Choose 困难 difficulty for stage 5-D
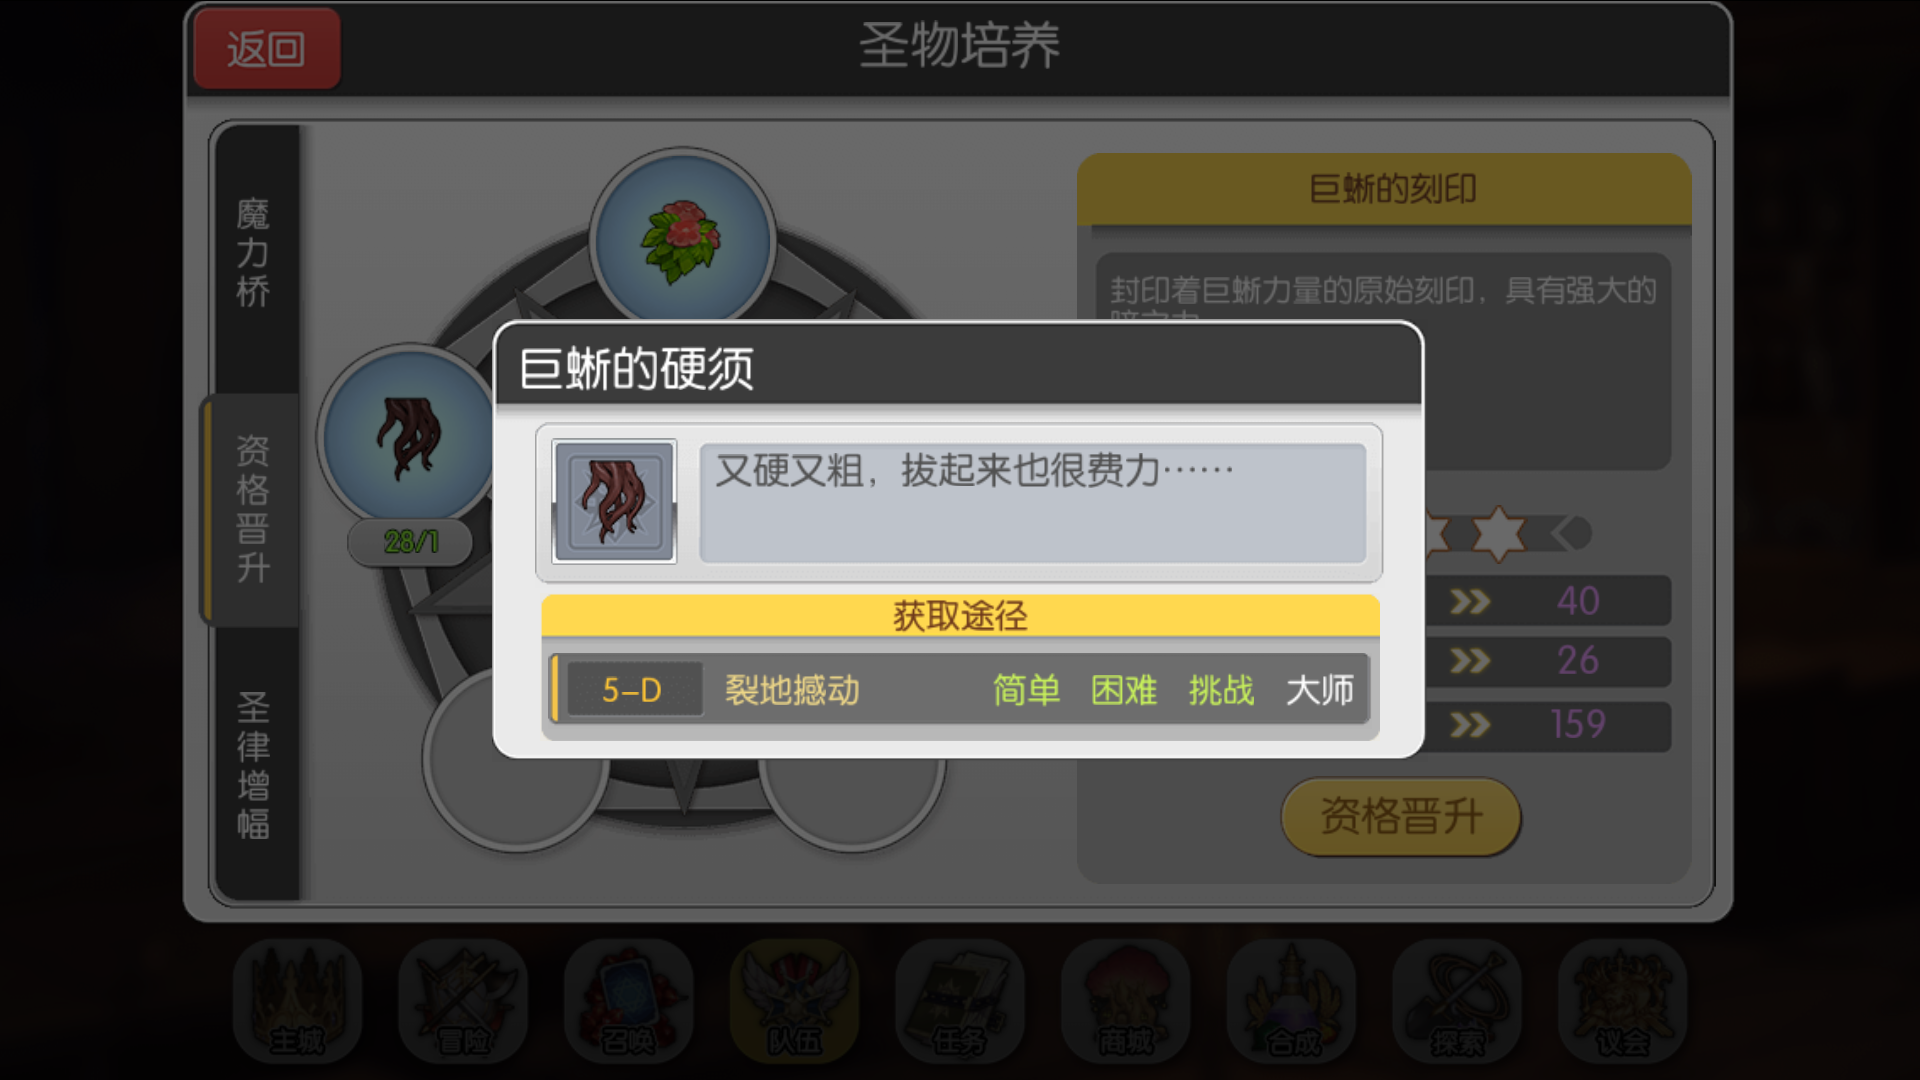Viewport: 1920px width, 1080px height. point(1124,690)
